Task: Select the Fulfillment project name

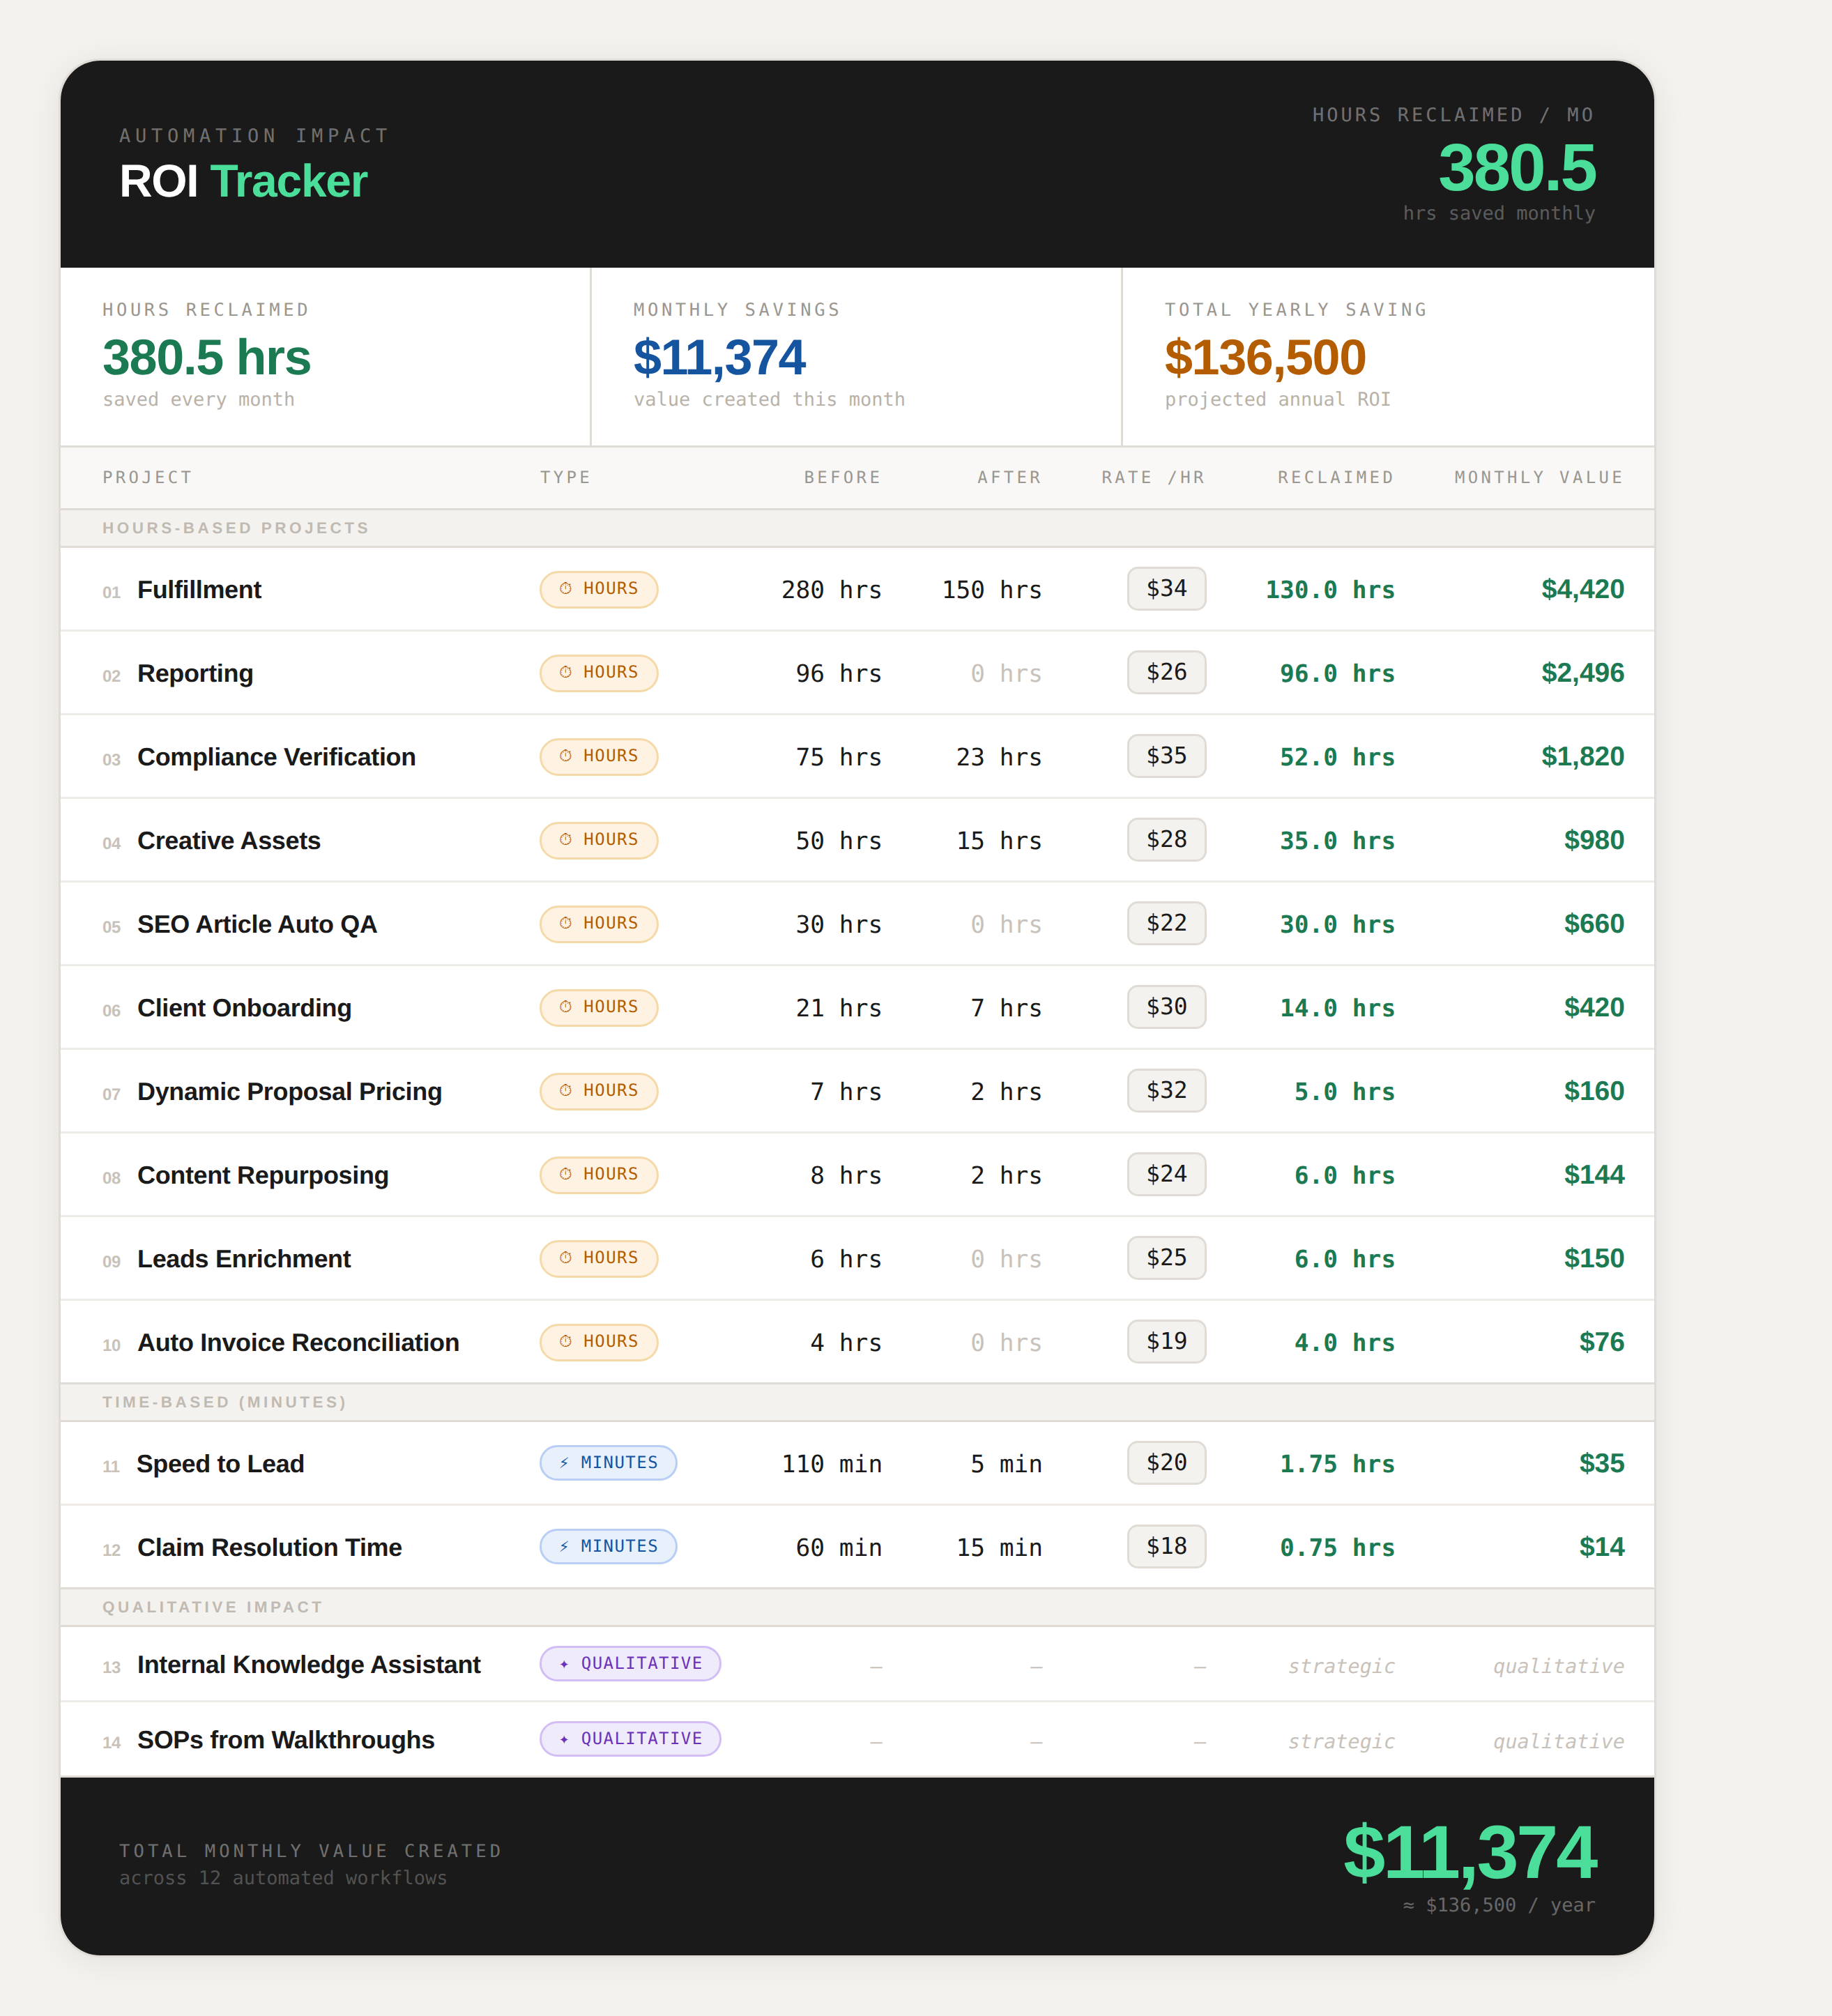Action: pos(199,590)
